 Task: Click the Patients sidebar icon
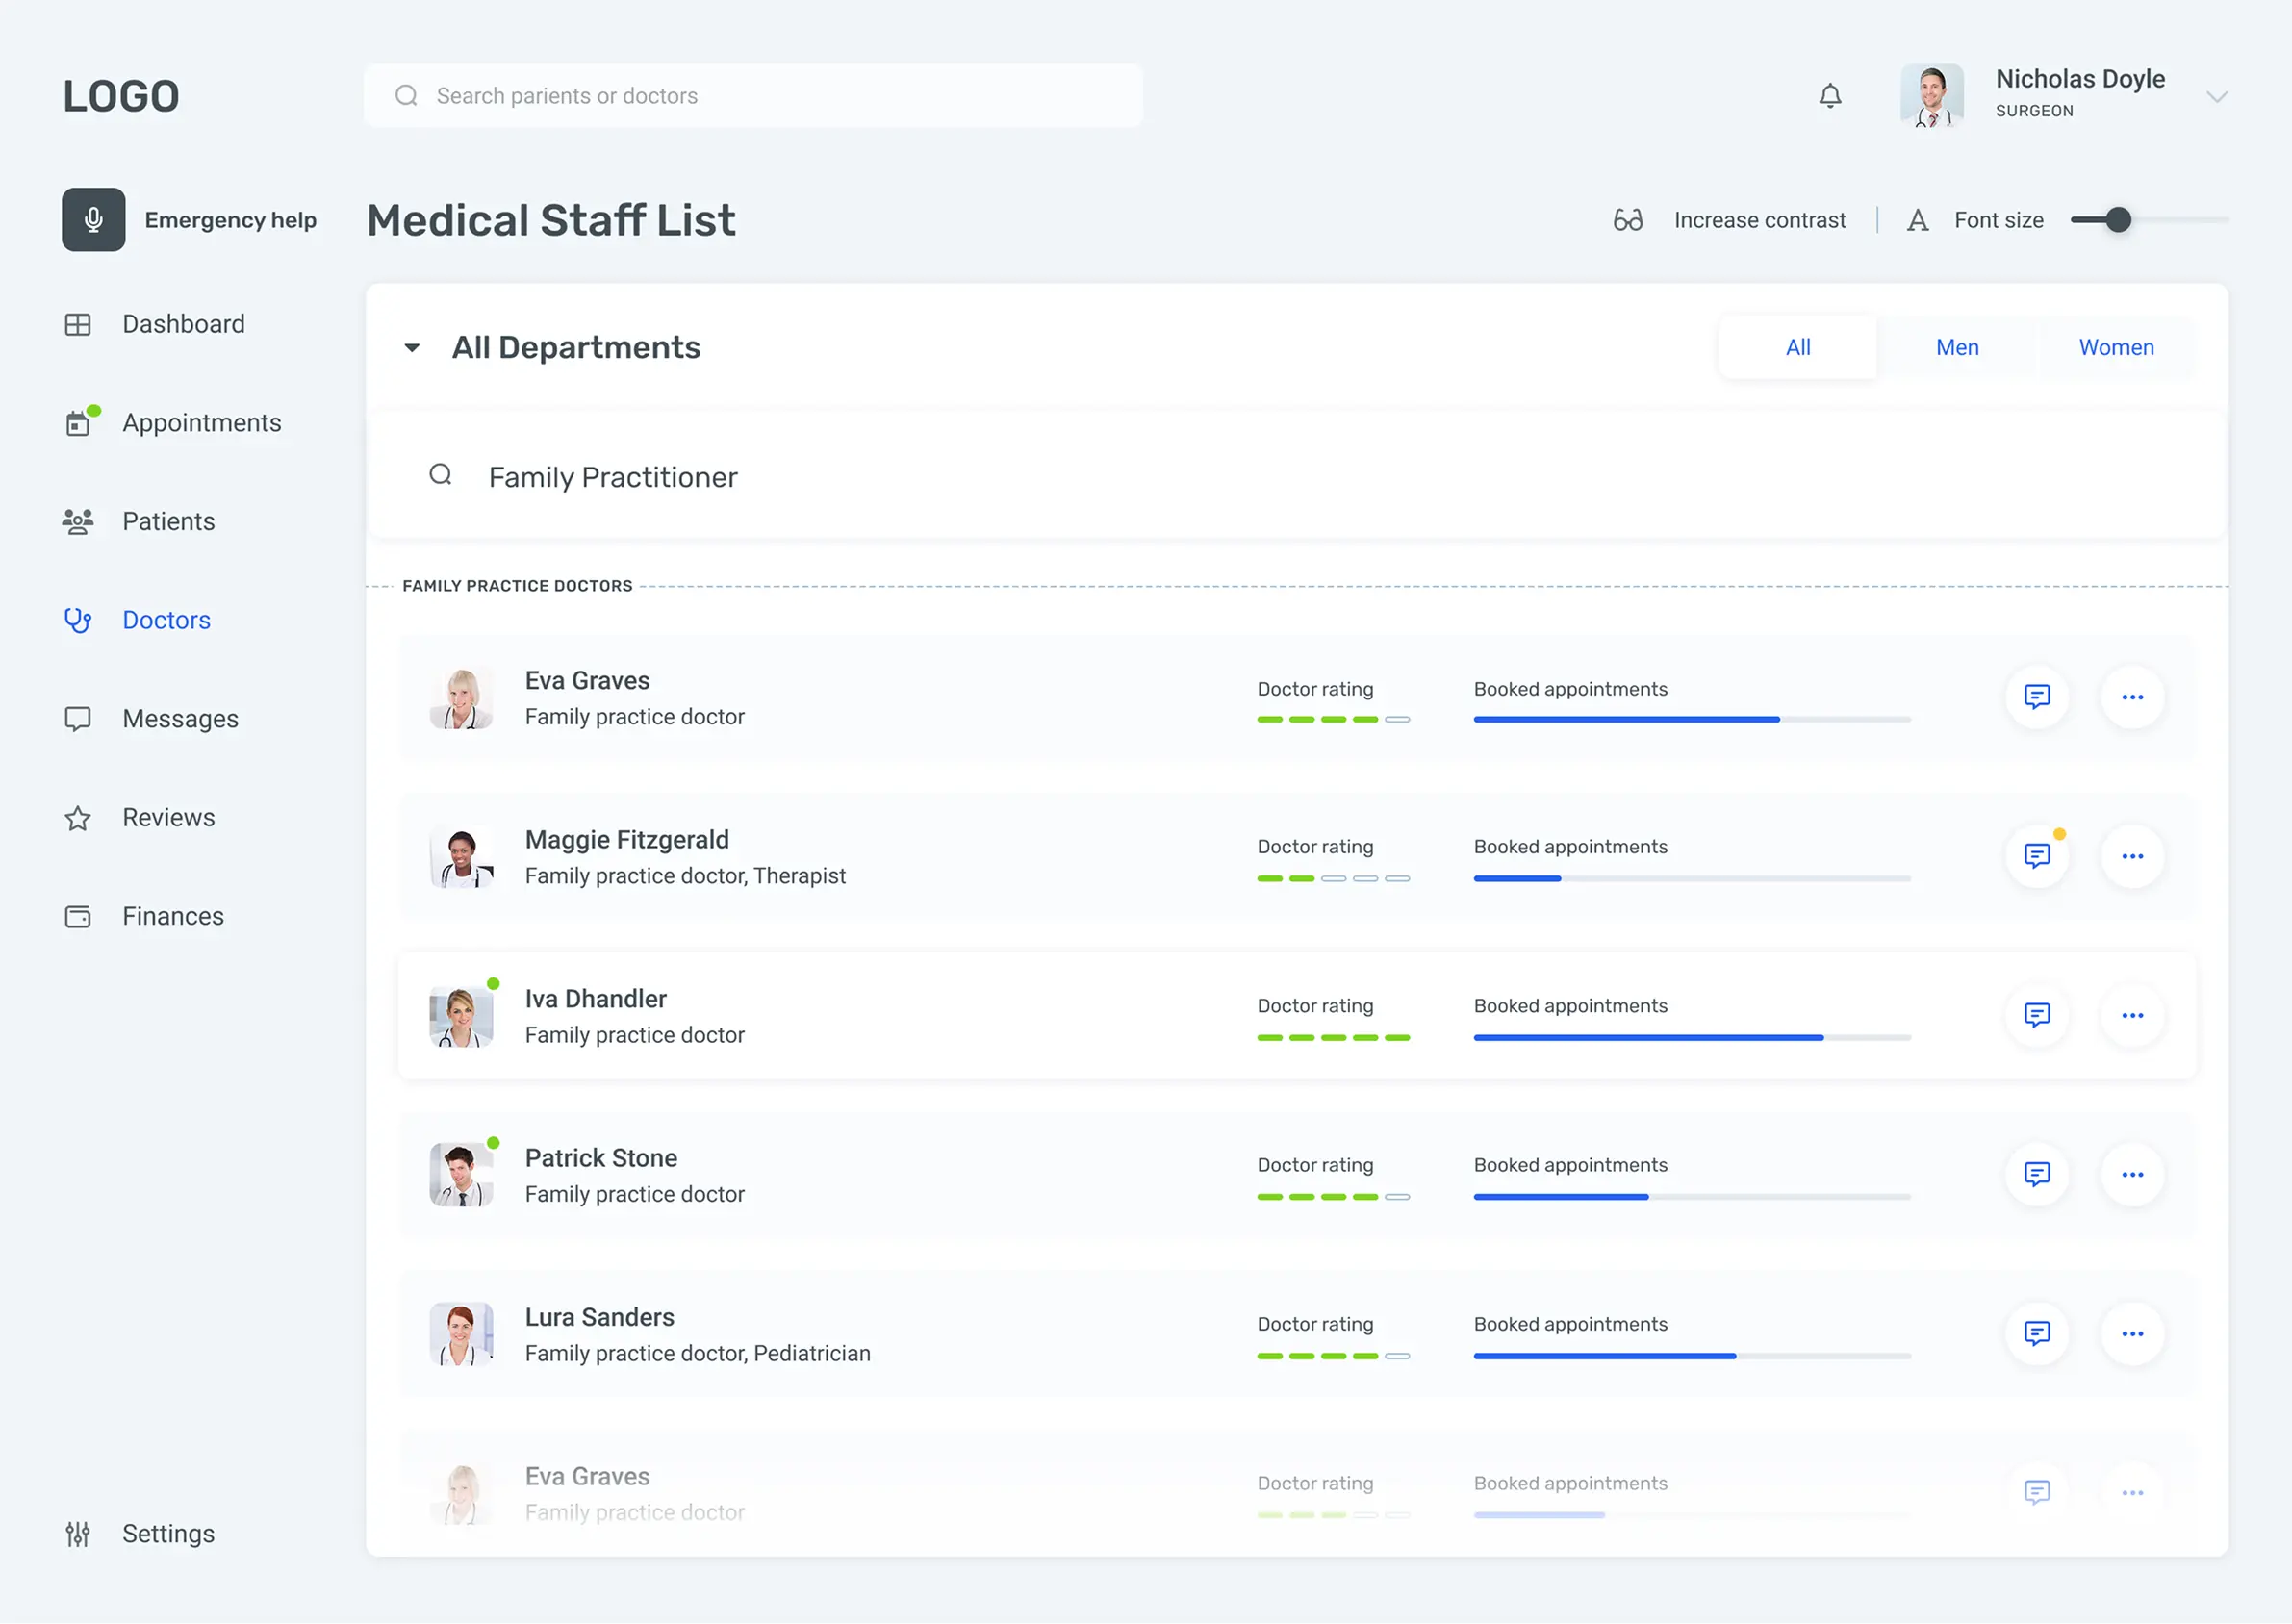click(77, 520)
